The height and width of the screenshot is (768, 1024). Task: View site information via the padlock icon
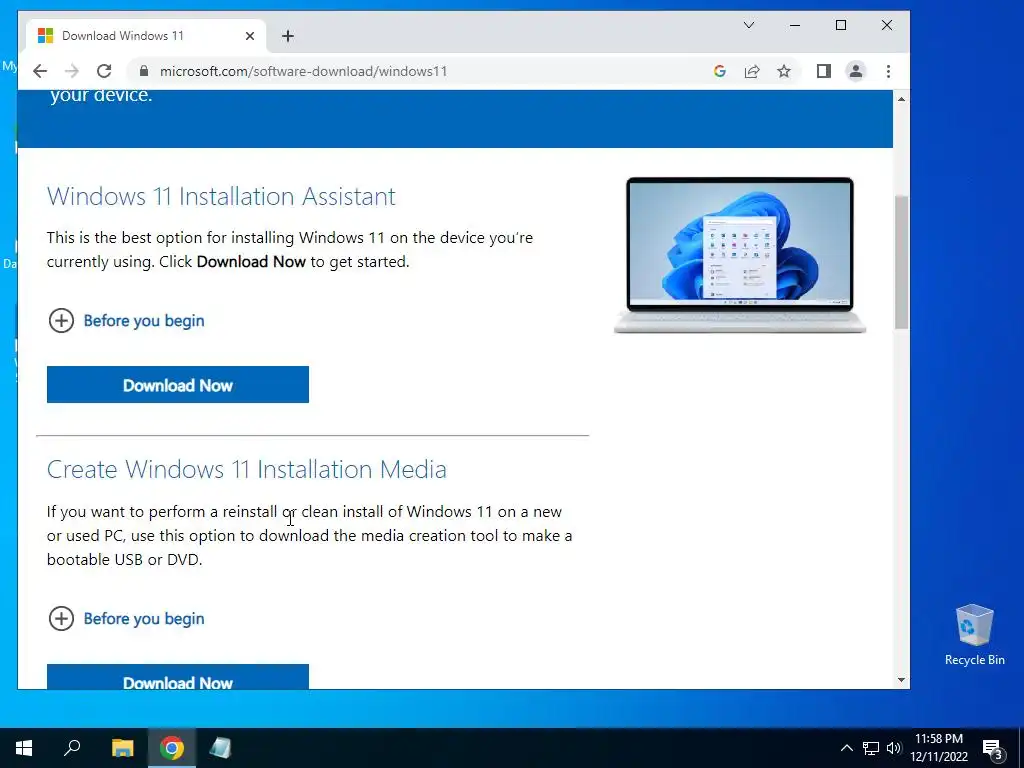click(144, 71)
